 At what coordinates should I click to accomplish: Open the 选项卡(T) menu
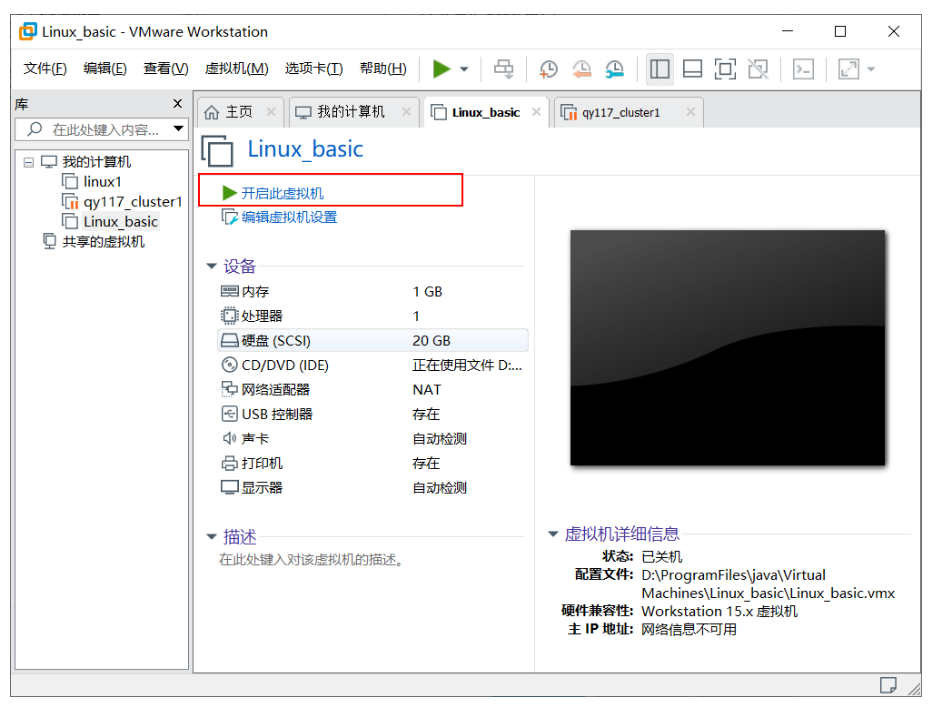(x=314, y=69)
